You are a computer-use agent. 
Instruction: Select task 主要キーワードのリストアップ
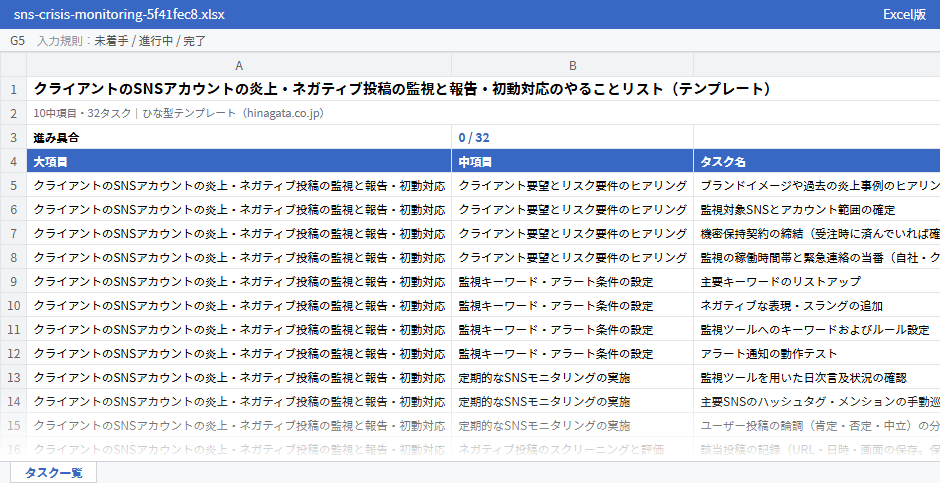click(817, 282)
